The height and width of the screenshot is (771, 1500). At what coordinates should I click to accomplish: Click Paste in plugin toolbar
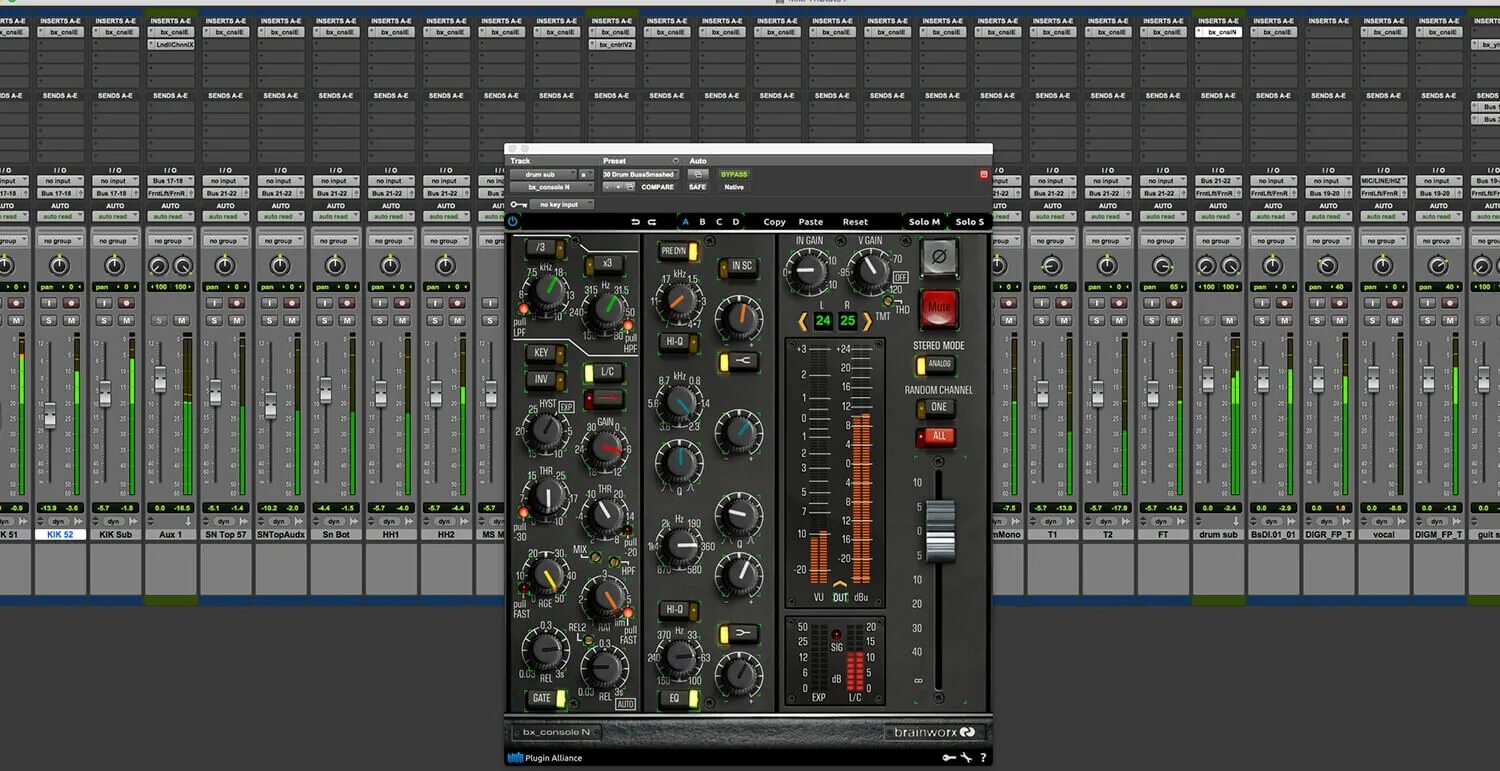pyautogui.click(x=811, y=222)
